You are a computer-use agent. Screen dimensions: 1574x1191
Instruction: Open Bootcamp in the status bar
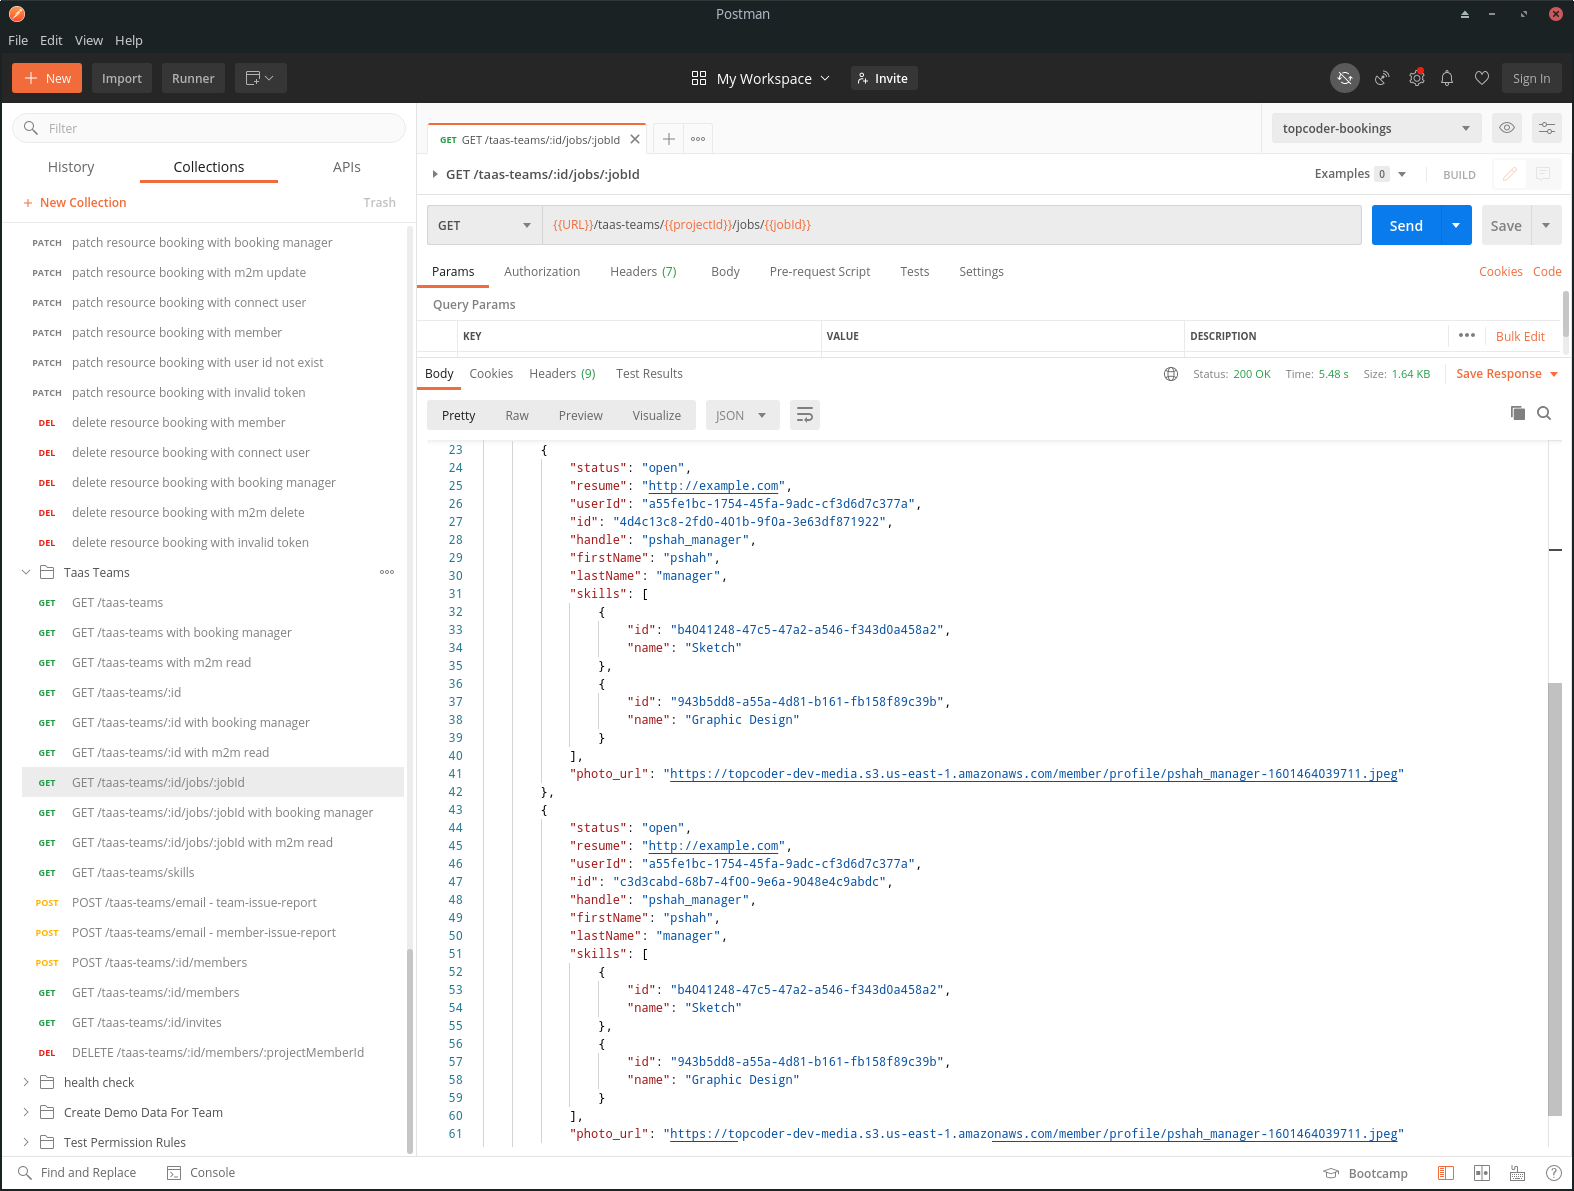click(1365, 1173)
